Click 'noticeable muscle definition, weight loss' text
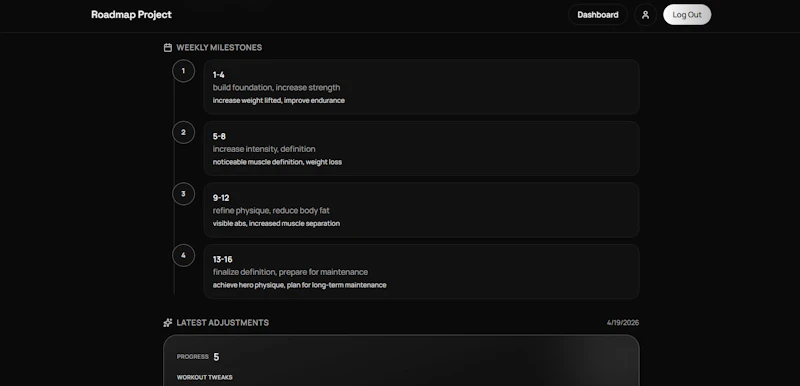This screenshot has width=800, height=386. [x=277, y=162]
